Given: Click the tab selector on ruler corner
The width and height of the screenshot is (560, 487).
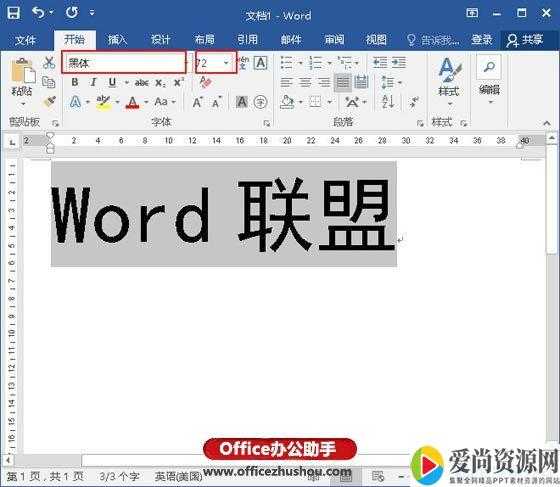Looking at the screenshot, I should pyautogui.click(x=12, y=142).
